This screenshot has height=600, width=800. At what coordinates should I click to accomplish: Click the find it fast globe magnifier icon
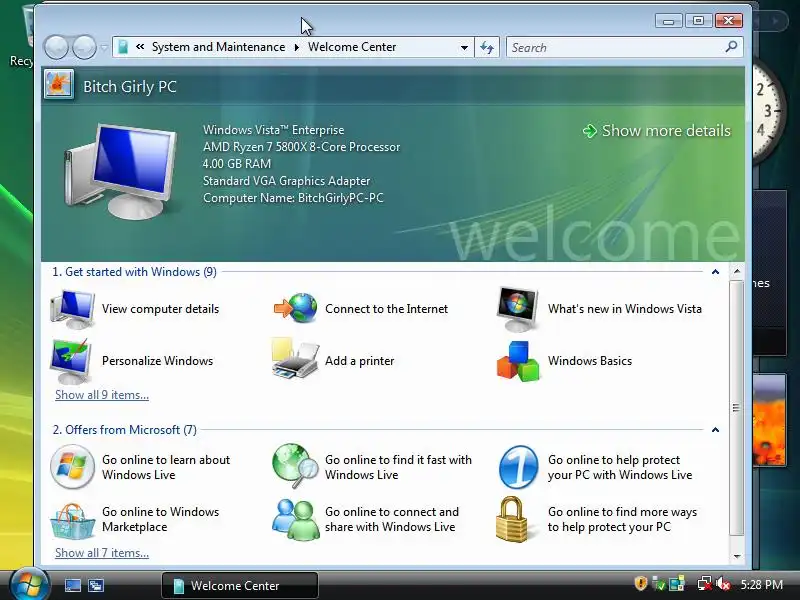coord(295,465)
